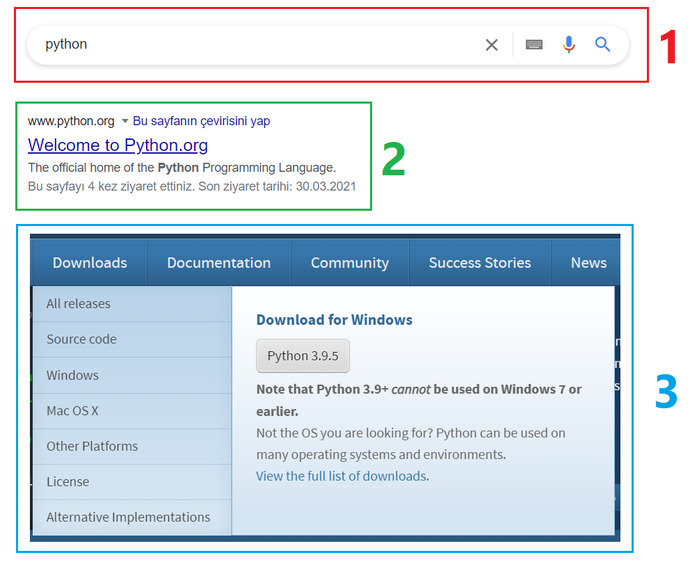Open the Downloads menu
The image size is (690, 562).
[x=90, y=263]
